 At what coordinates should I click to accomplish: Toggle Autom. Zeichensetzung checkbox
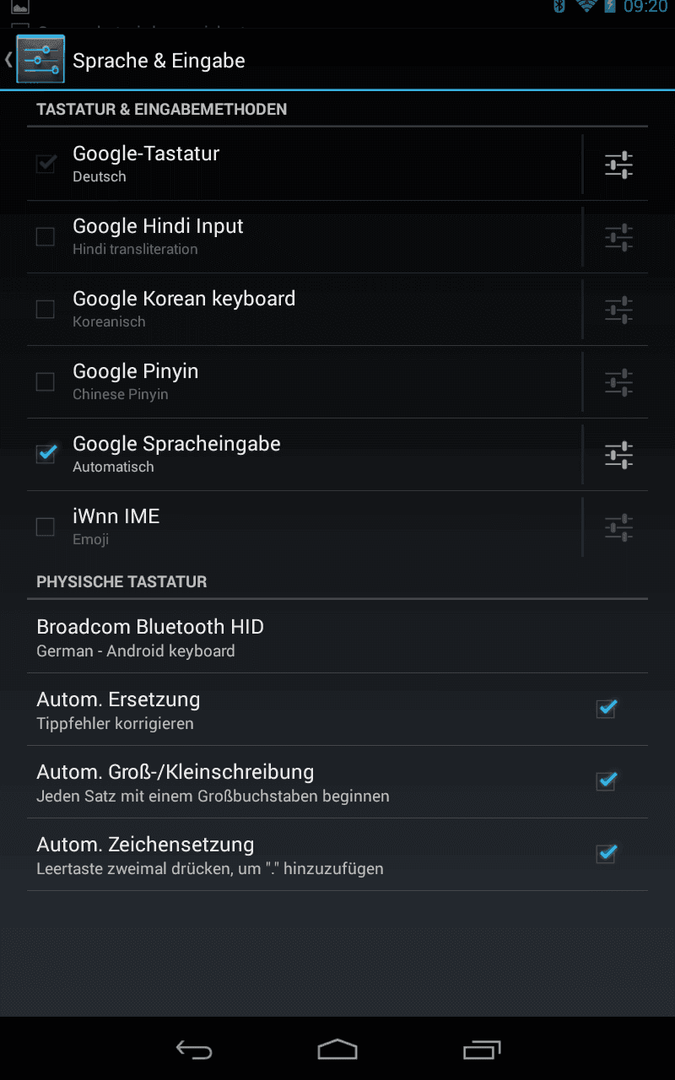click(606, 853)
